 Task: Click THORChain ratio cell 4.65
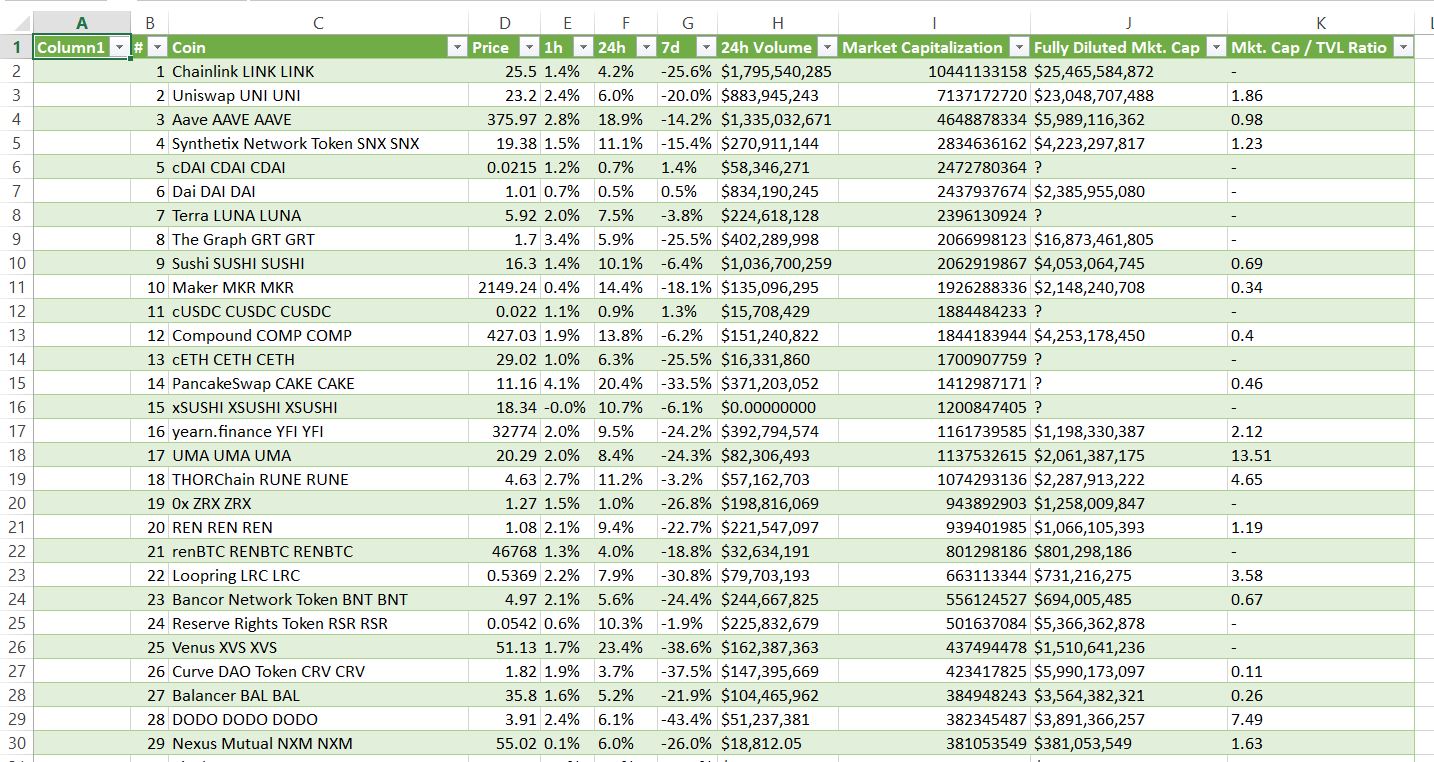[1321, 479]
